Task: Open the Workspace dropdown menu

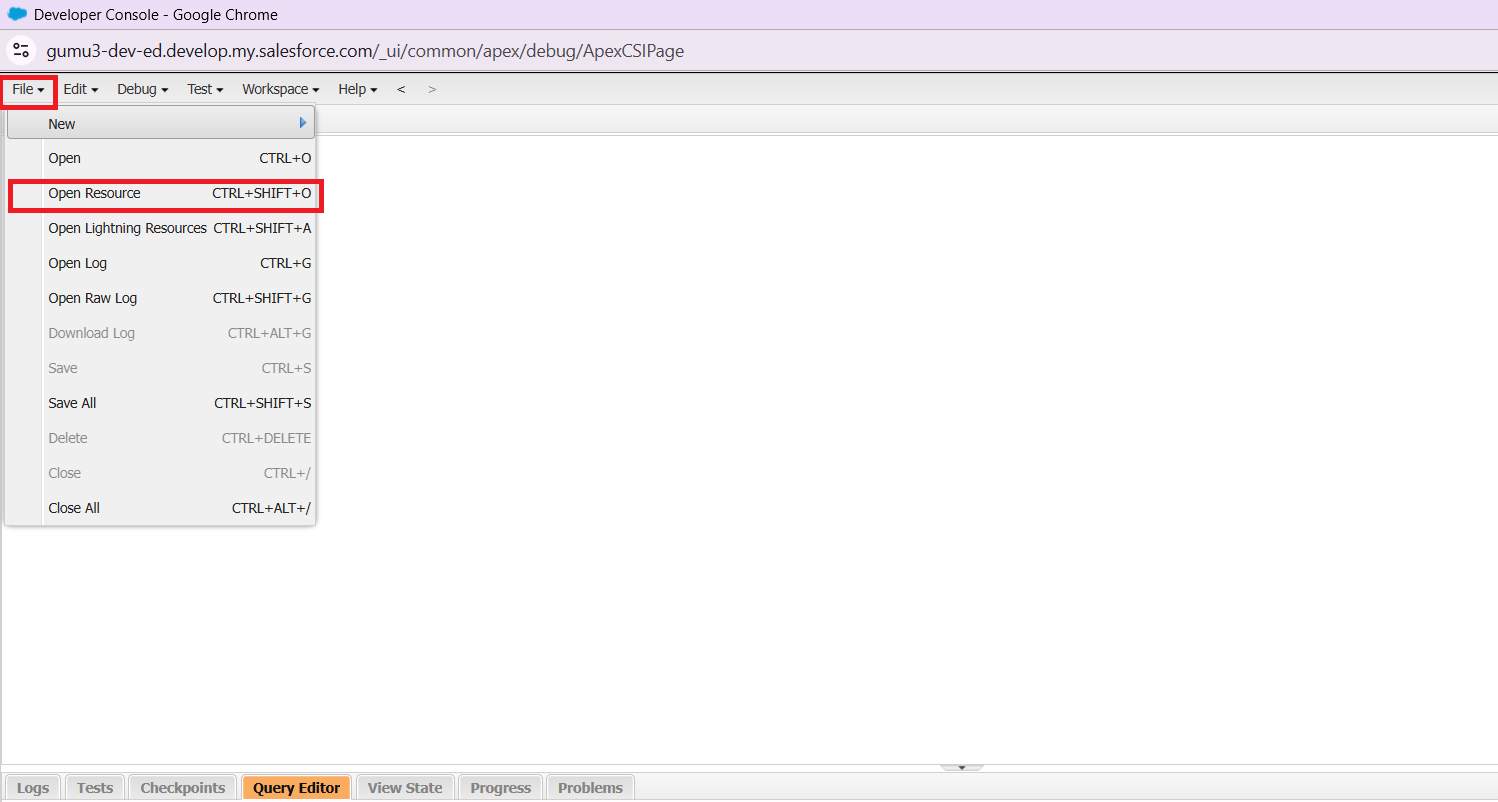Action: (280, 89)
